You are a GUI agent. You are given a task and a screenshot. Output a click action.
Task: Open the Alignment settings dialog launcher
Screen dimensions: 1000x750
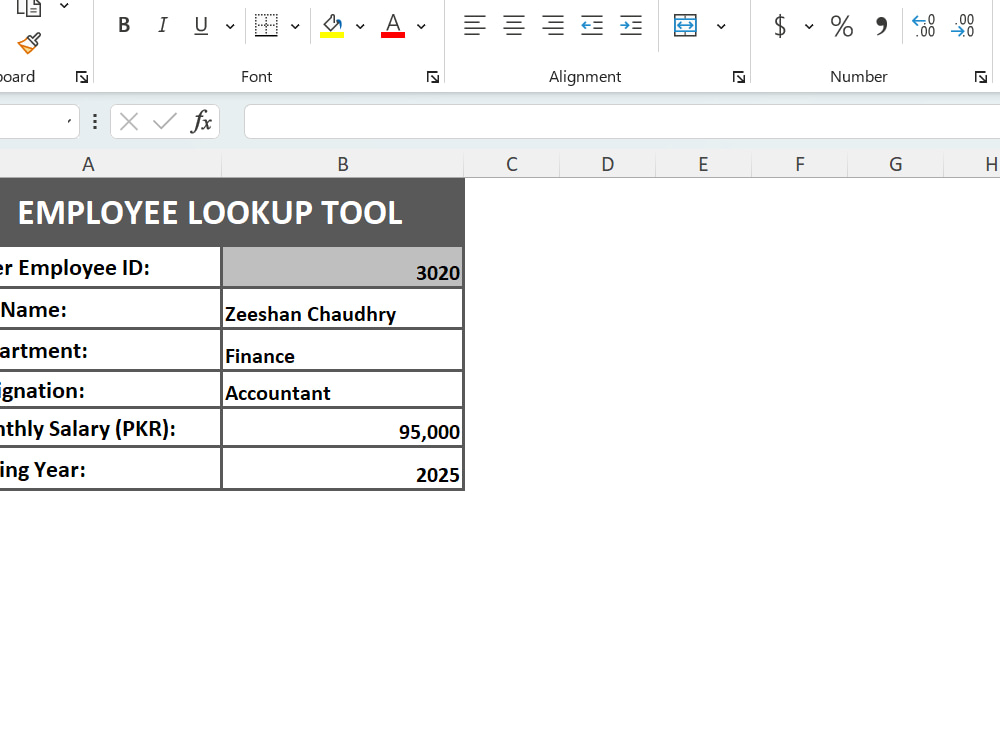739,77
